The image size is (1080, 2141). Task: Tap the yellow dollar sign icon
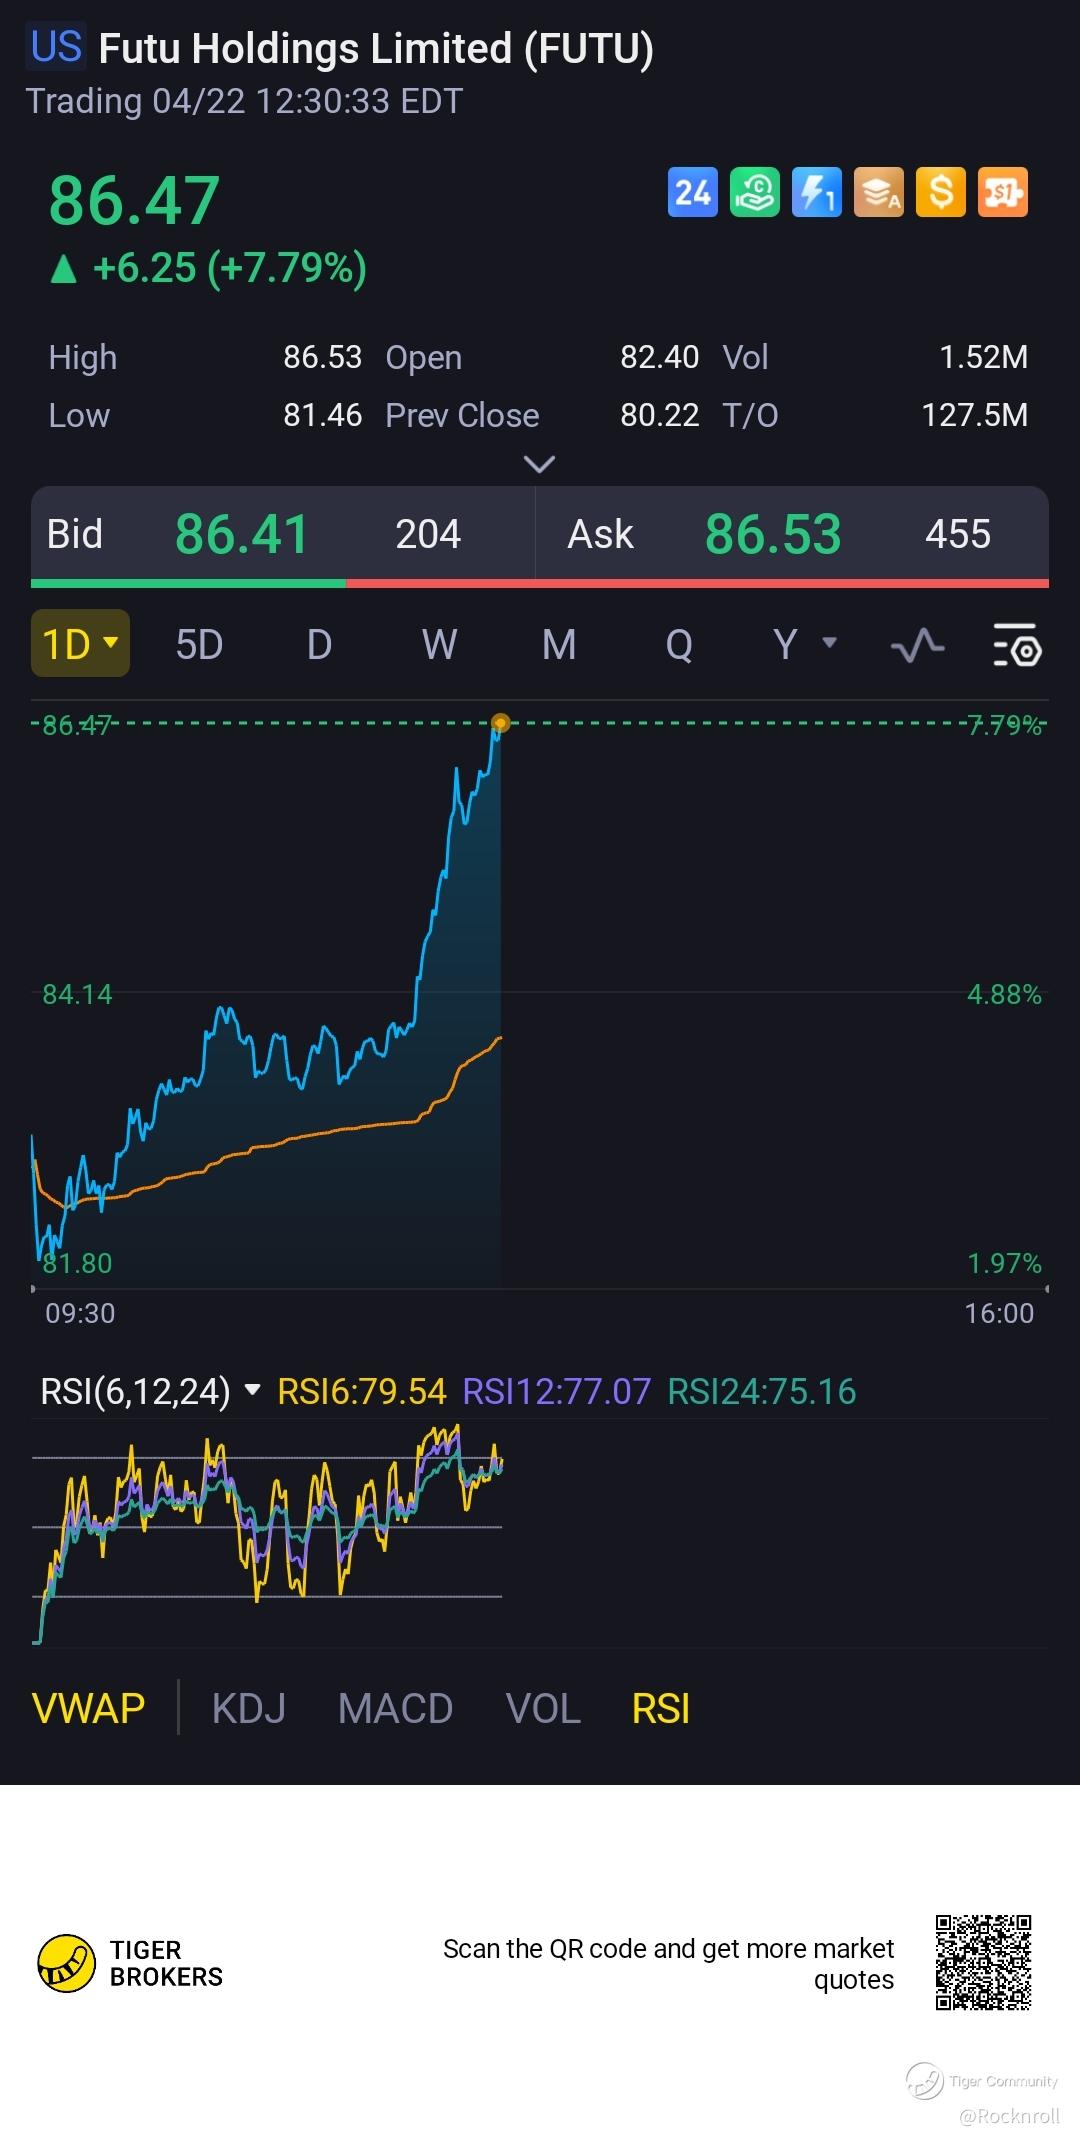pyautogui.click(x=940, y=192)
